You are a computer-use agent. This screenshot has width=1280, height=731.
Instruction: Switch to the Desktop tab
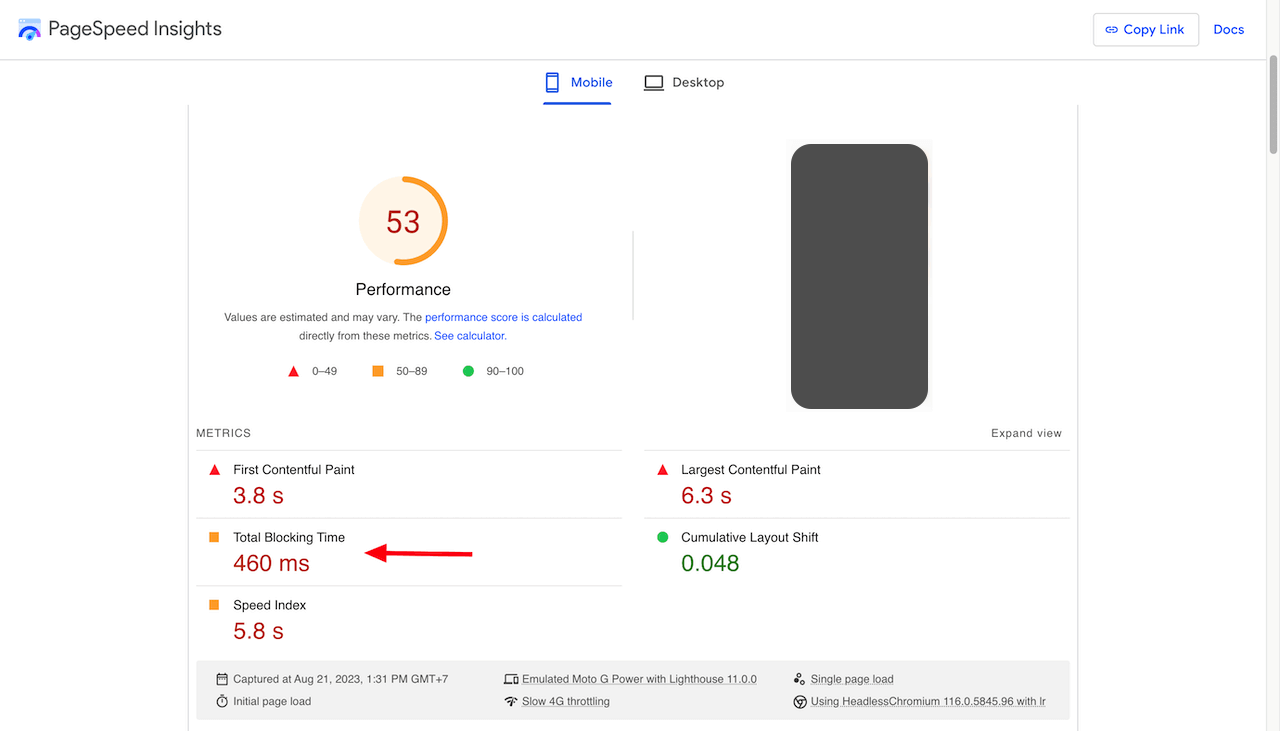click(x=684, y=82)
